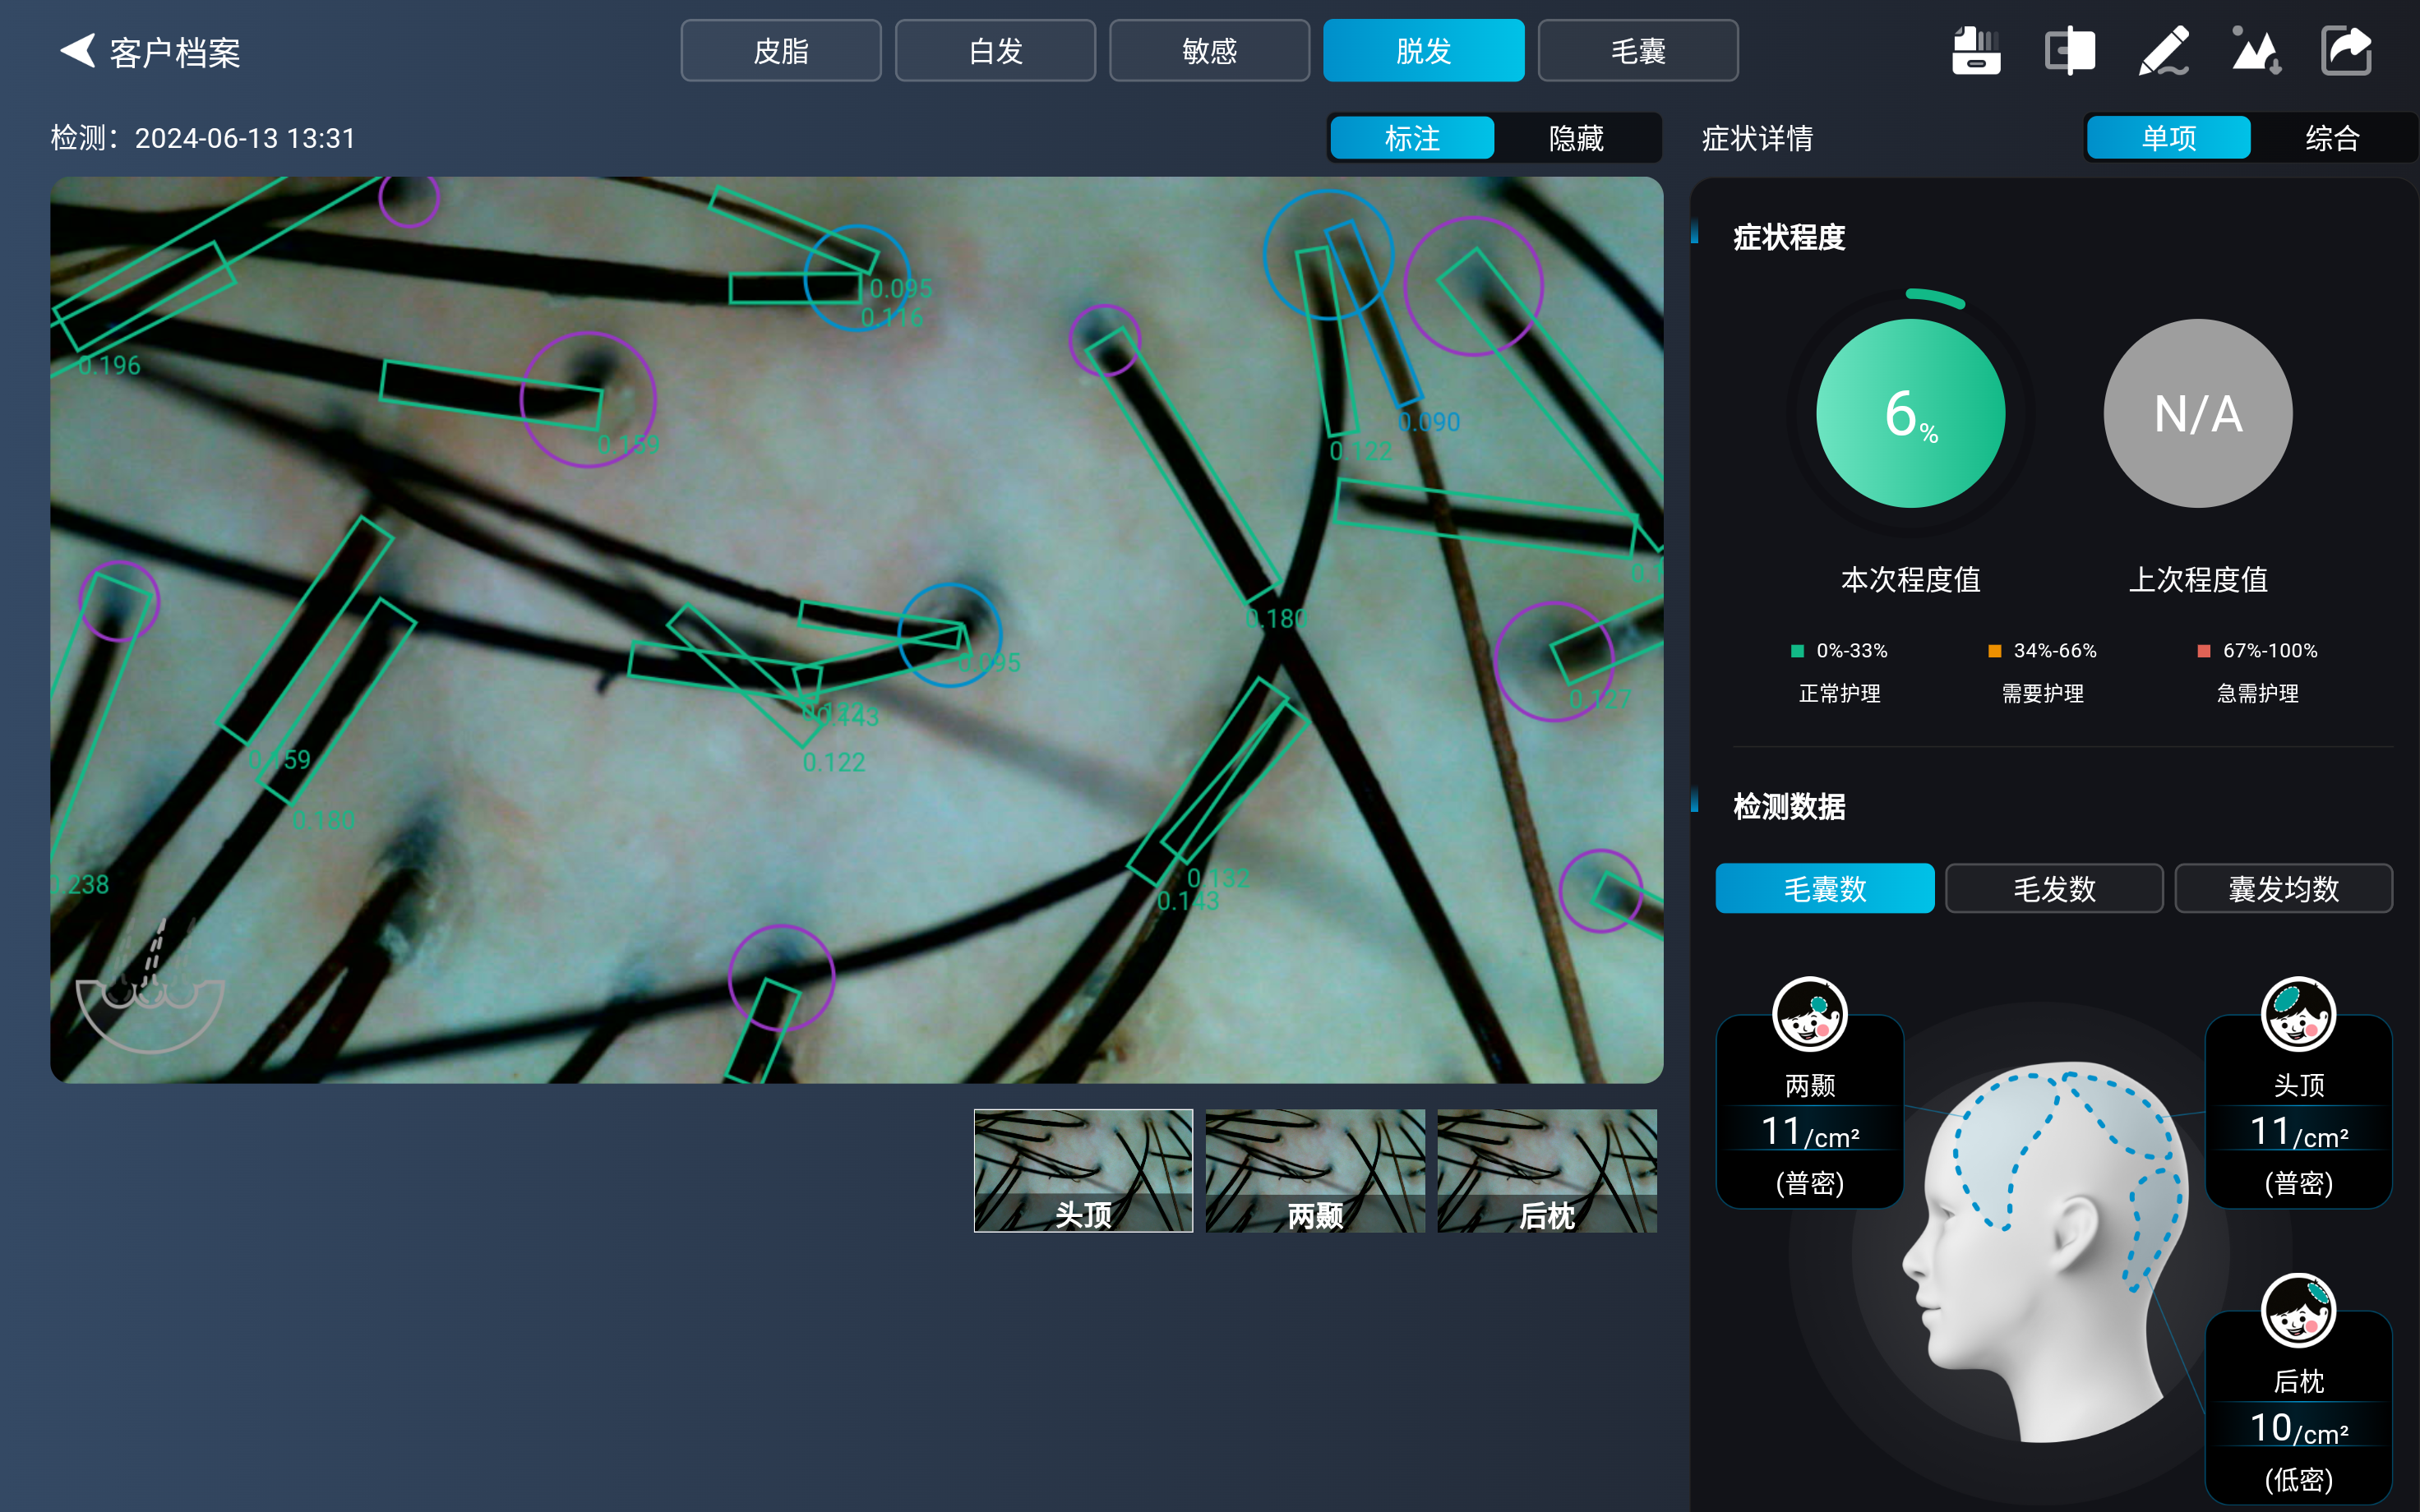Click the before-after compare icon
2420x1512 pixels.
(x=2069, y=51)
